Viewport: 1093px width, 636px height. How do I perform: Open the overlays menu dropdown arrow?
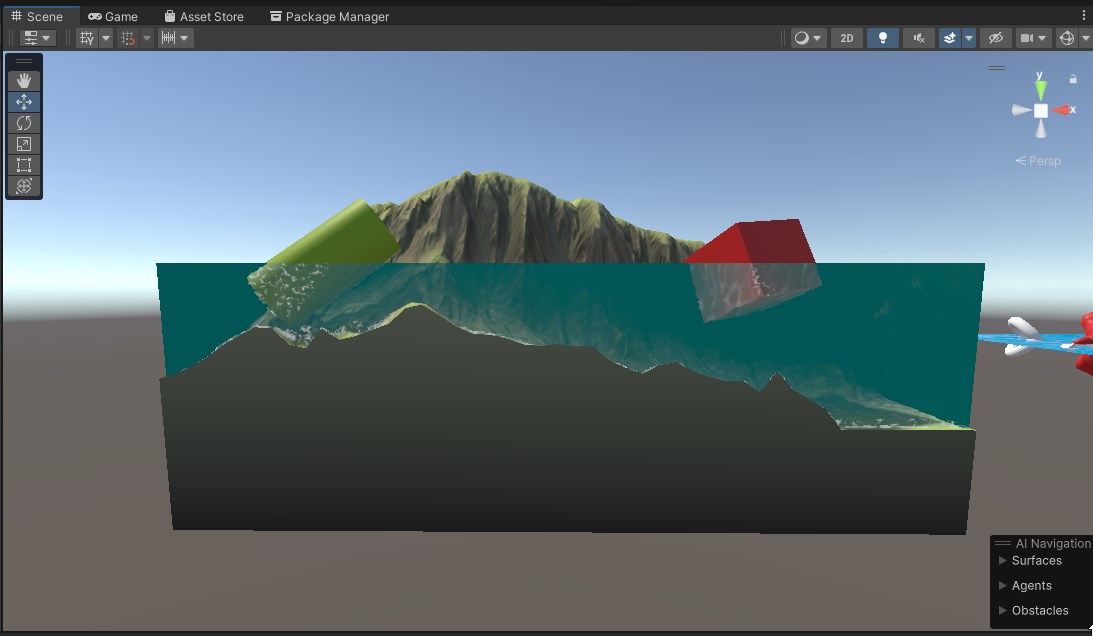tap(47, 38)
